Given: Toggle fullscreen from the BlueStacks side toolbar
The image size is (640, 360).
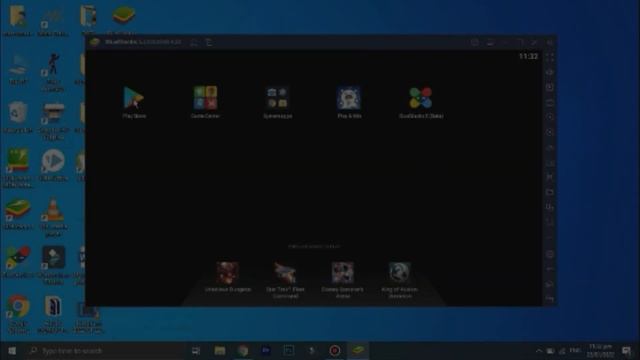Looking at the screenshot, I should click(550, 58).
